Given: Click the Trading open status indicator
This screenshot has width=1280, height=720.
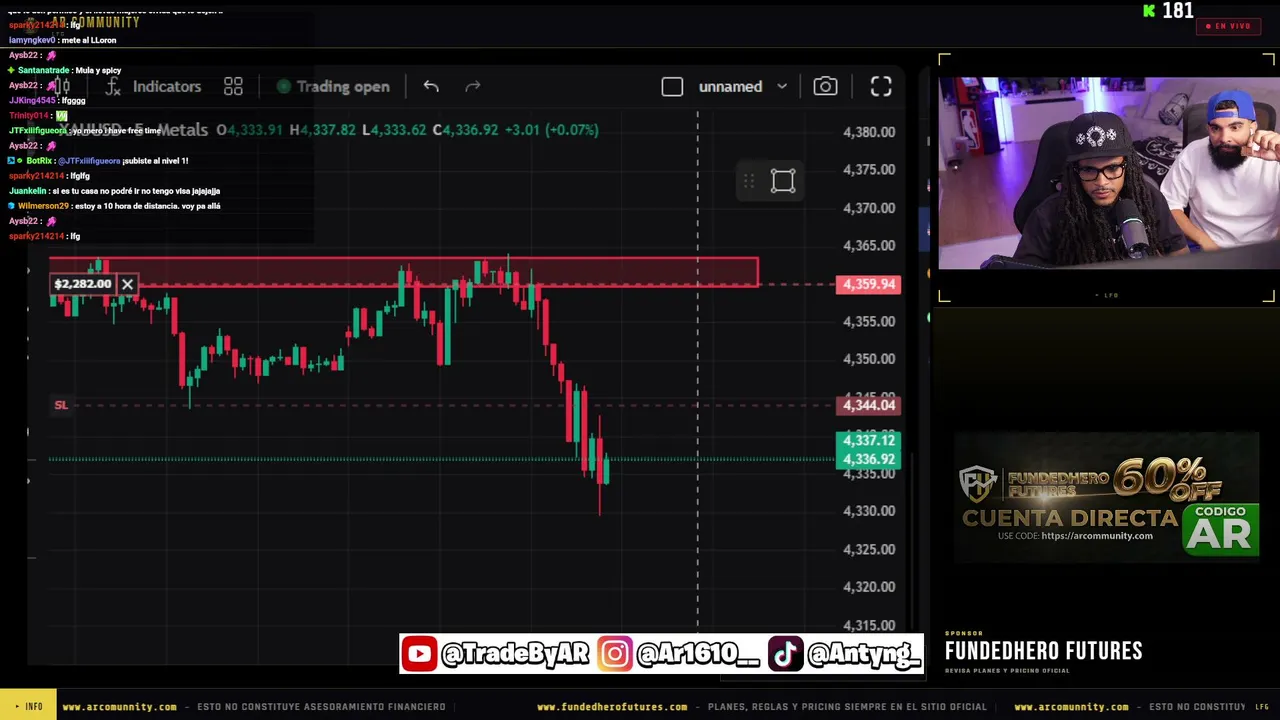Looking at the screenshot, I should 333,87.
